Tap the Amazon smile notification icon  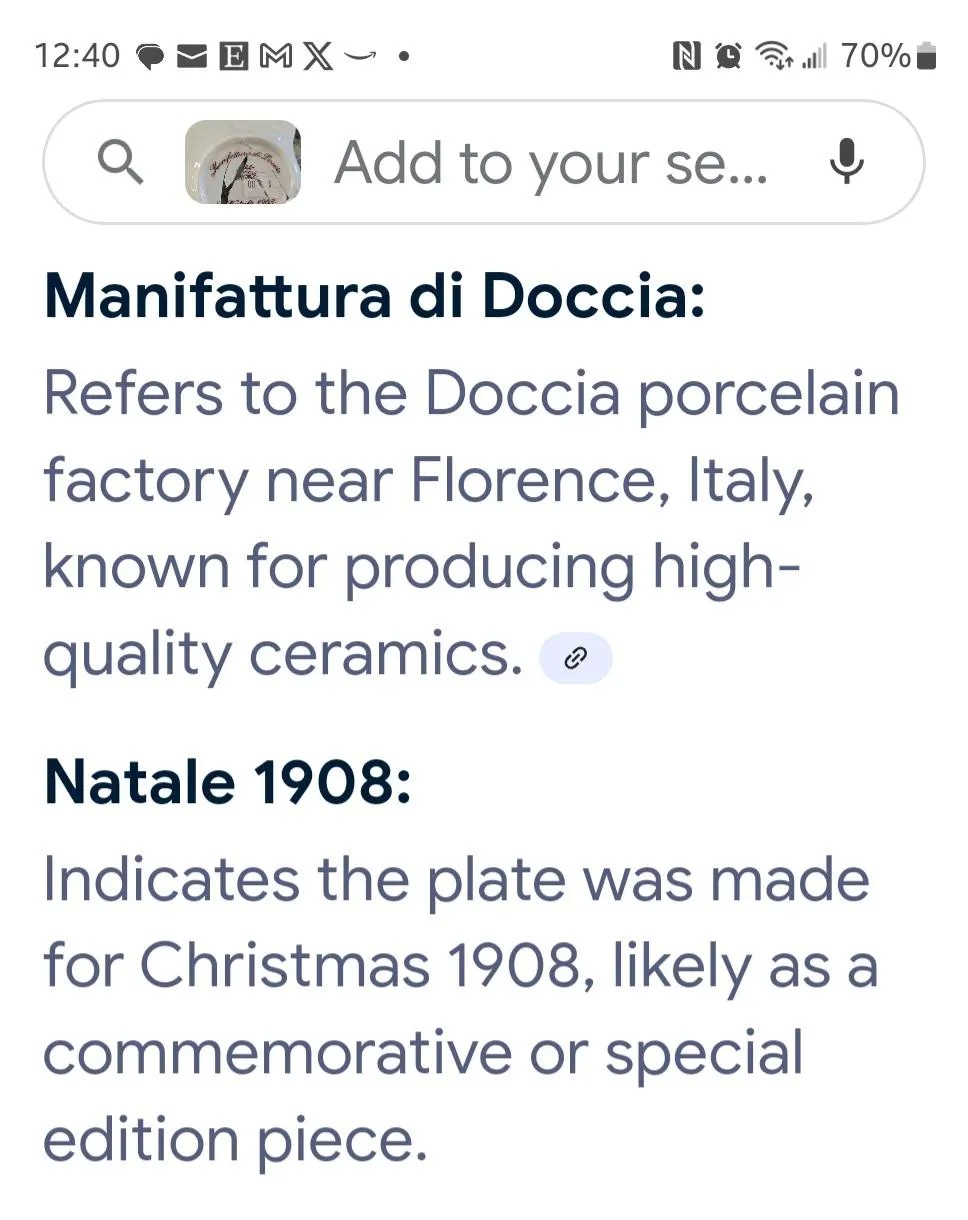point(360,56)
